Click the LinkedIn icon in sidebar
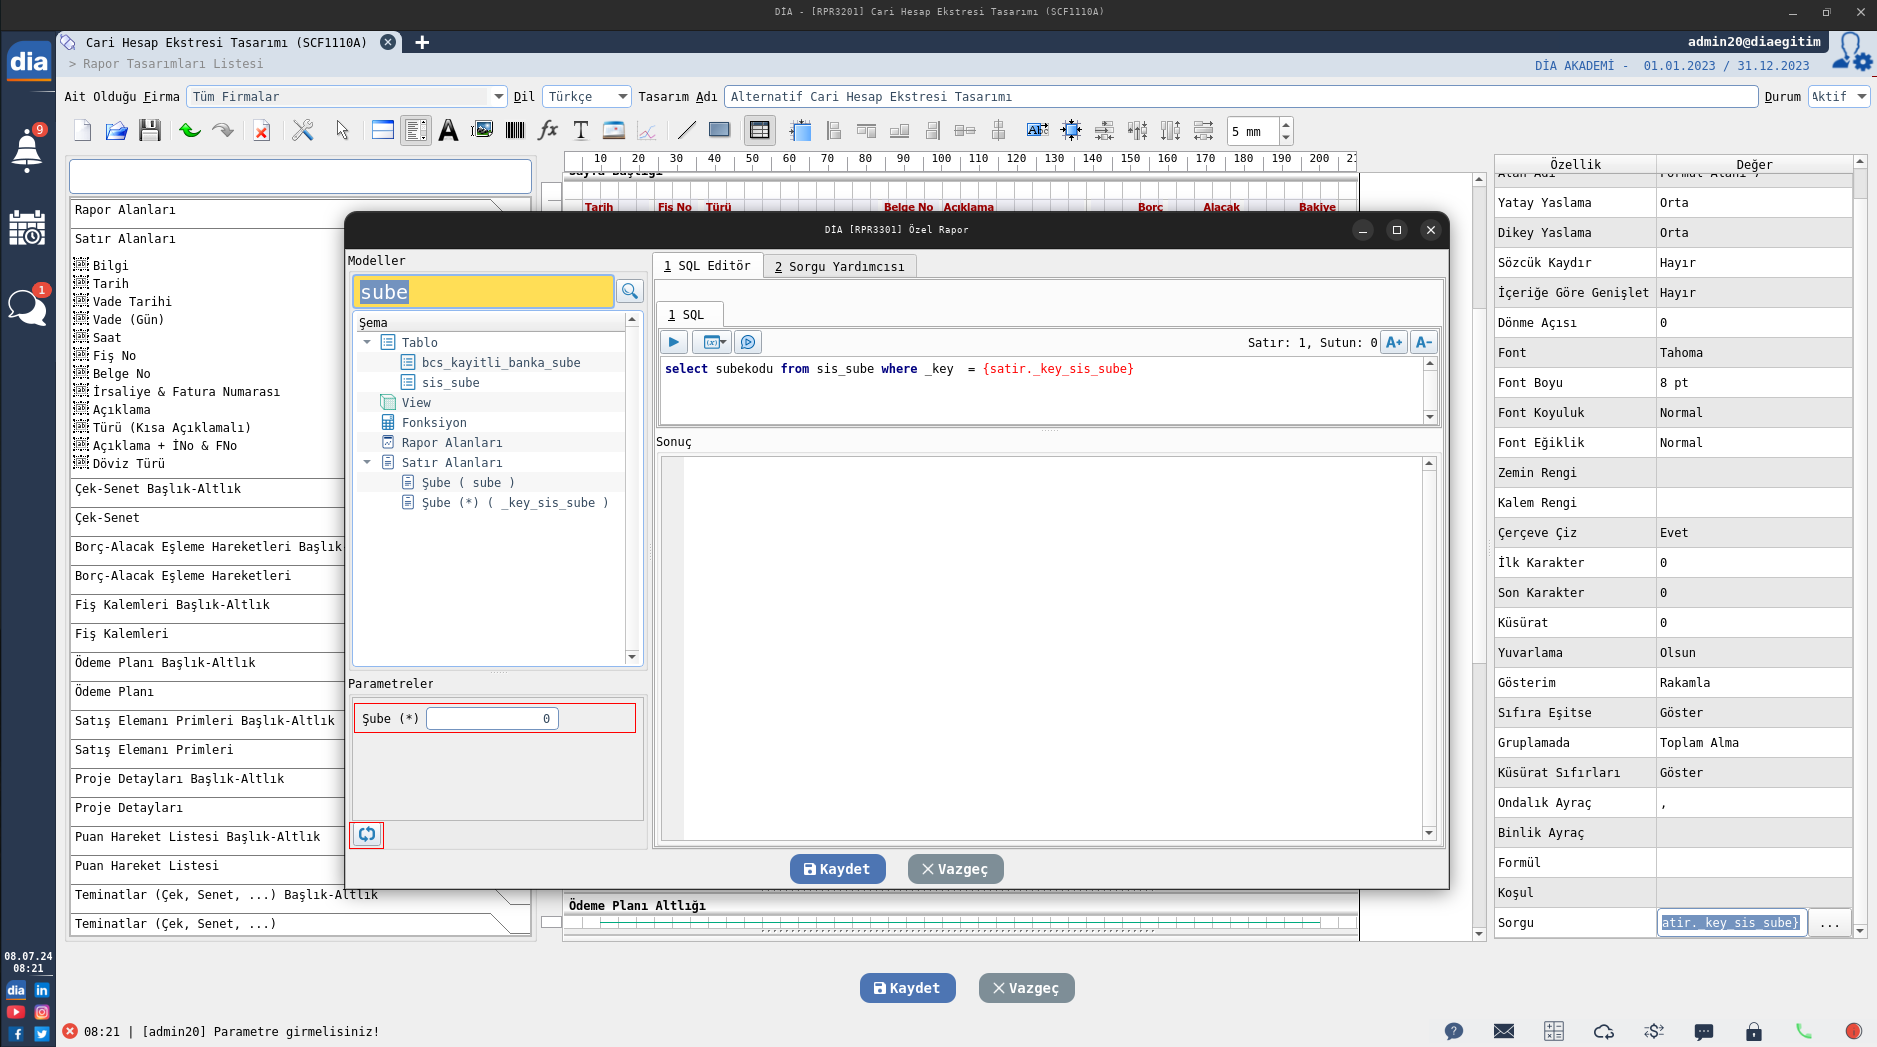1877x1047 pixels. (x=42, y=990)
